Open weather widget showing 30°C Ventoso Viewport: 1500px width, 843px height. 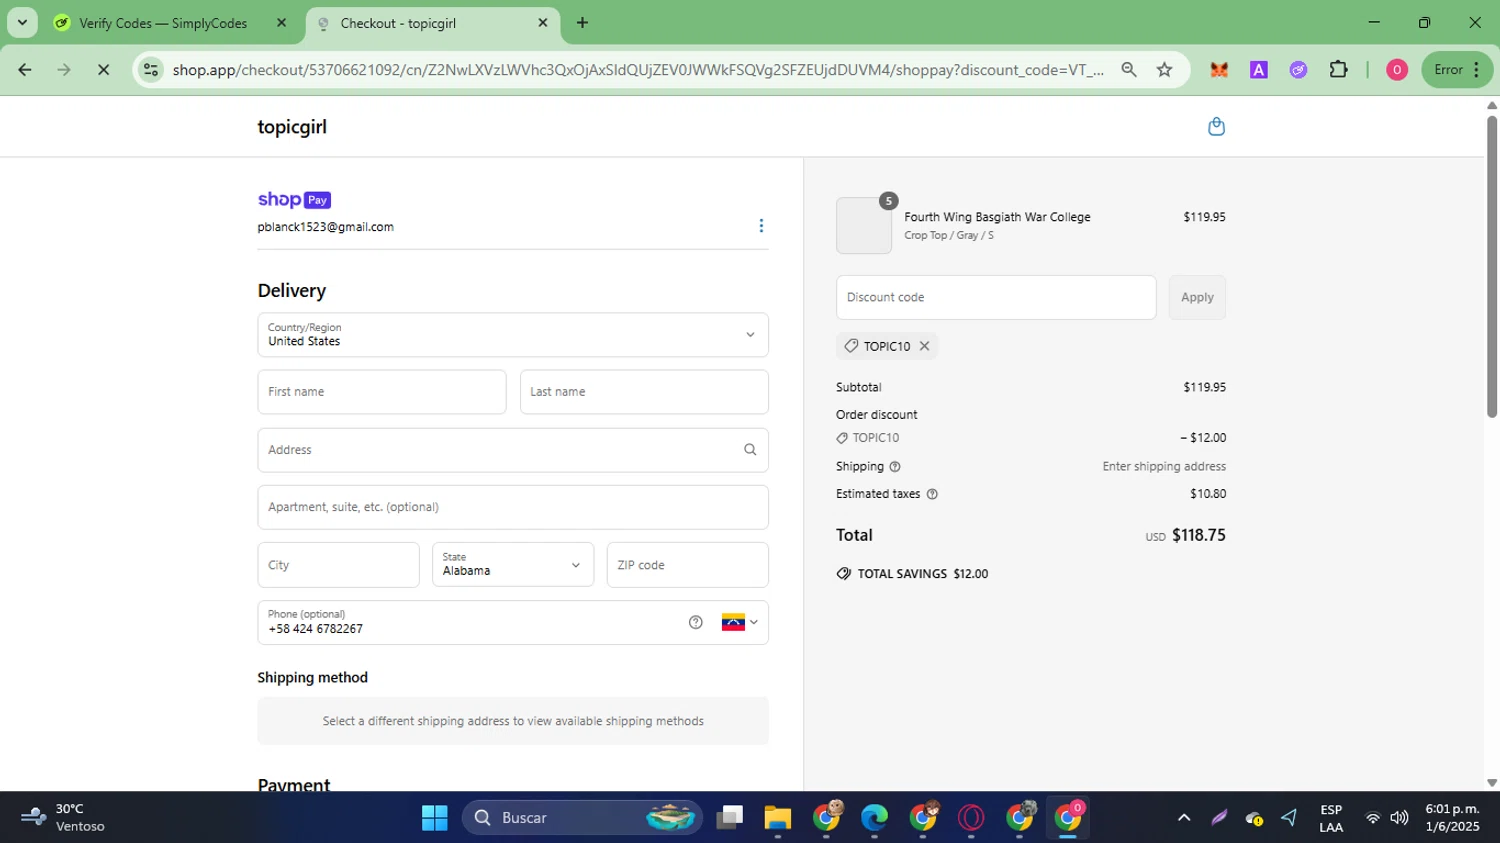click(63, 818)
